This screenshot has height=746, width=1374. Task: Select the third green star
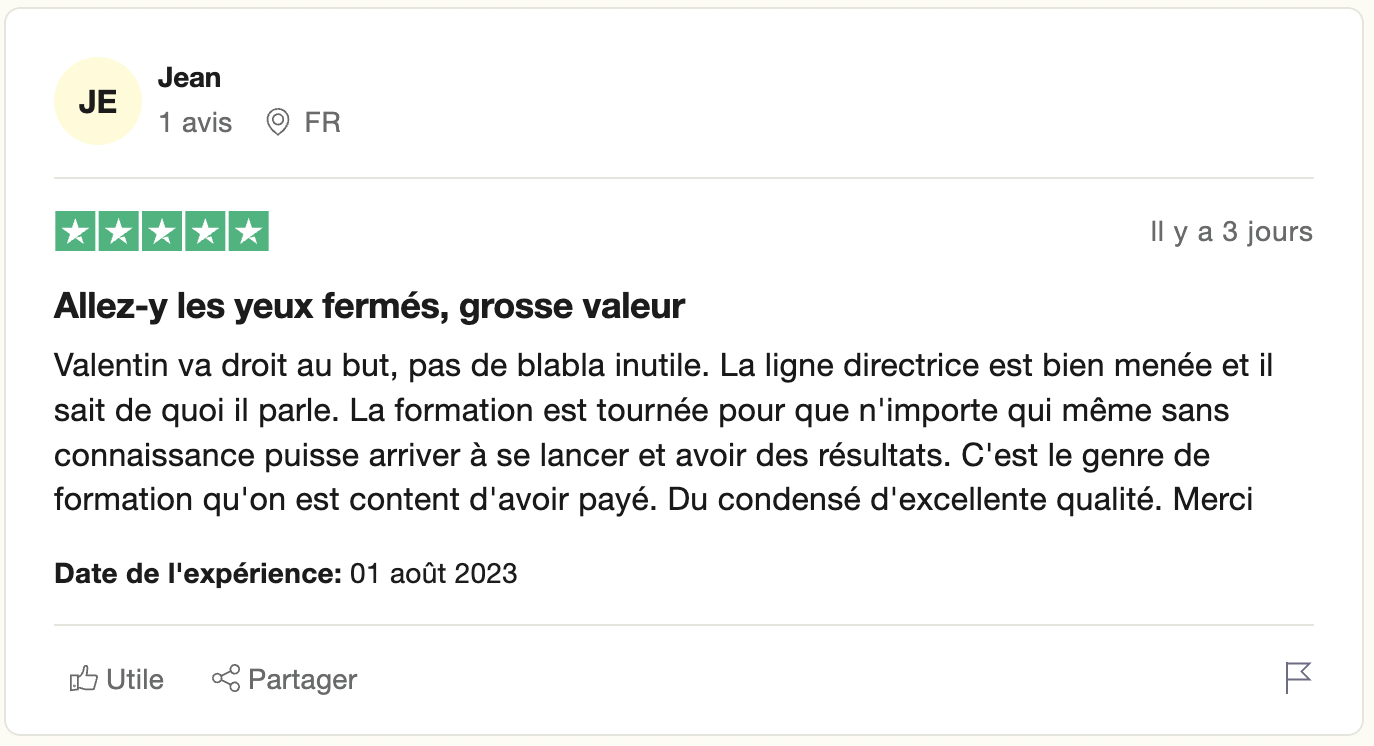(162, 232)
